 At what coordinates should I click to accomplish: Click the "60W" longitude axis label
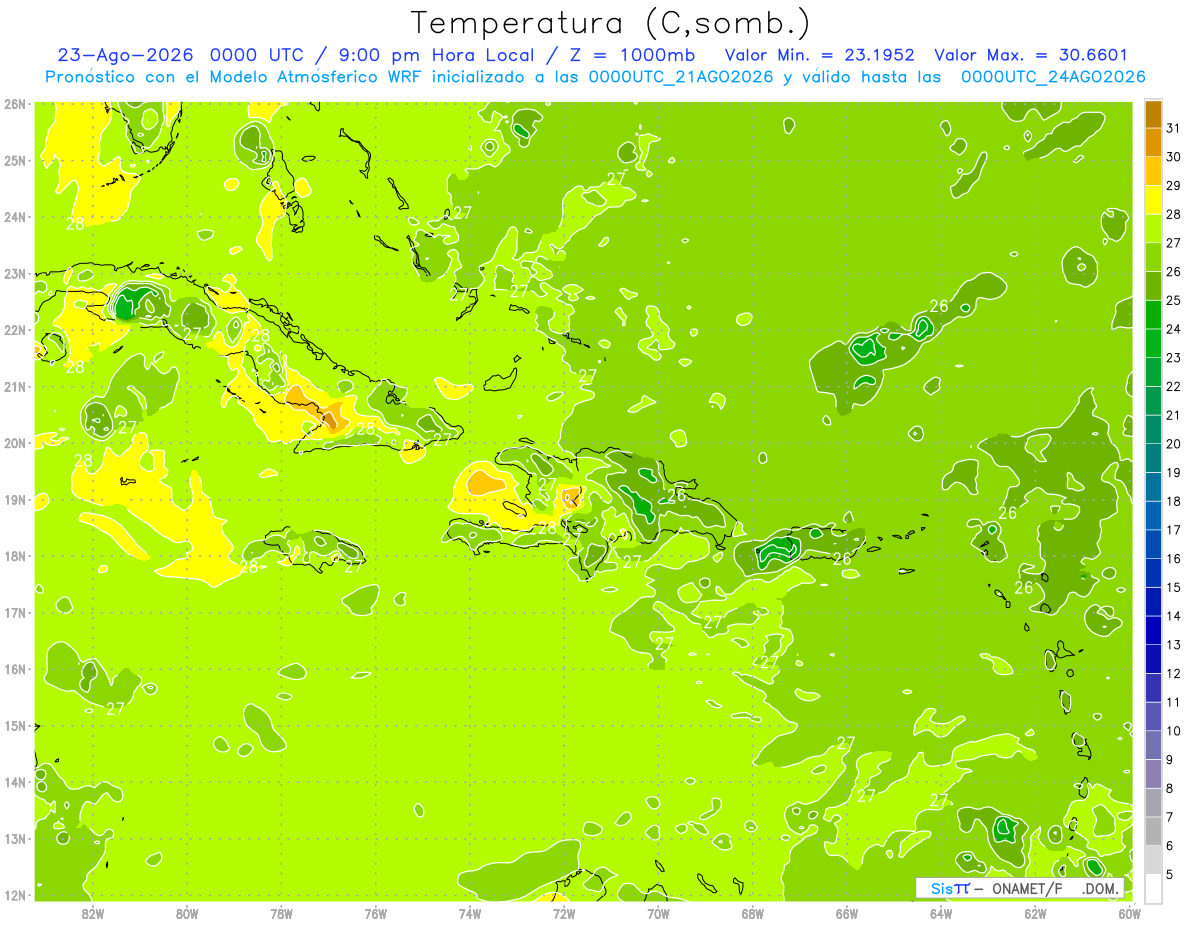tap(1129, 913)
